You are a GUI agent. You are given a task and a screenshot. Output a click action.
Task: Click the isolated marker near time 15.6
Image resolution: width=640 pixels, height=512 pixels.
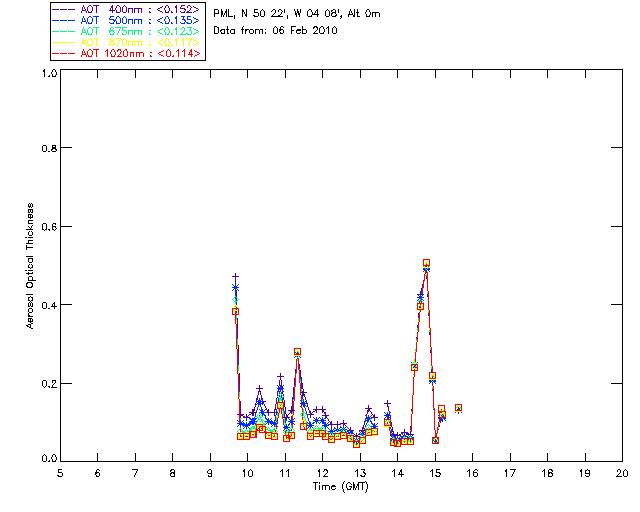pyautogui.click(x=458, y=408)
